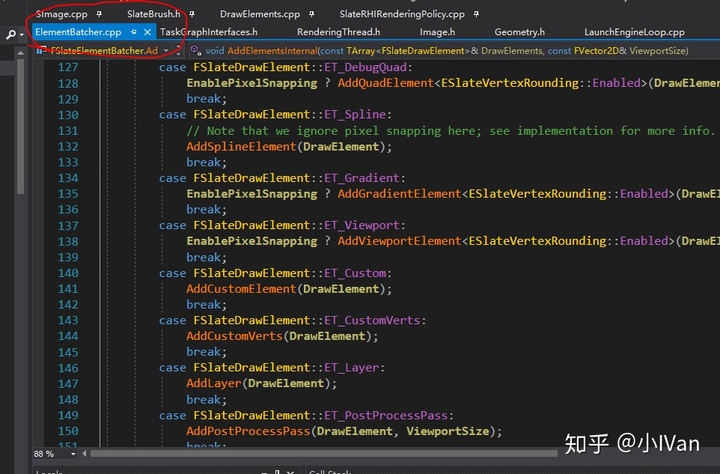
Task: Click ET_Gradient on line 134
Action: coord(362,178)
